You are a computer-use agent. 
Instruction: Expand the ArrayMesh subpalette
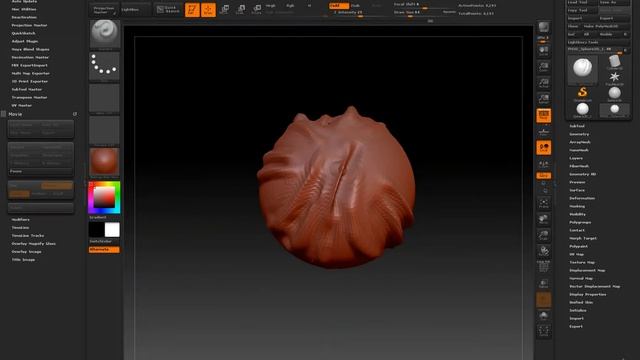point(580,142)
